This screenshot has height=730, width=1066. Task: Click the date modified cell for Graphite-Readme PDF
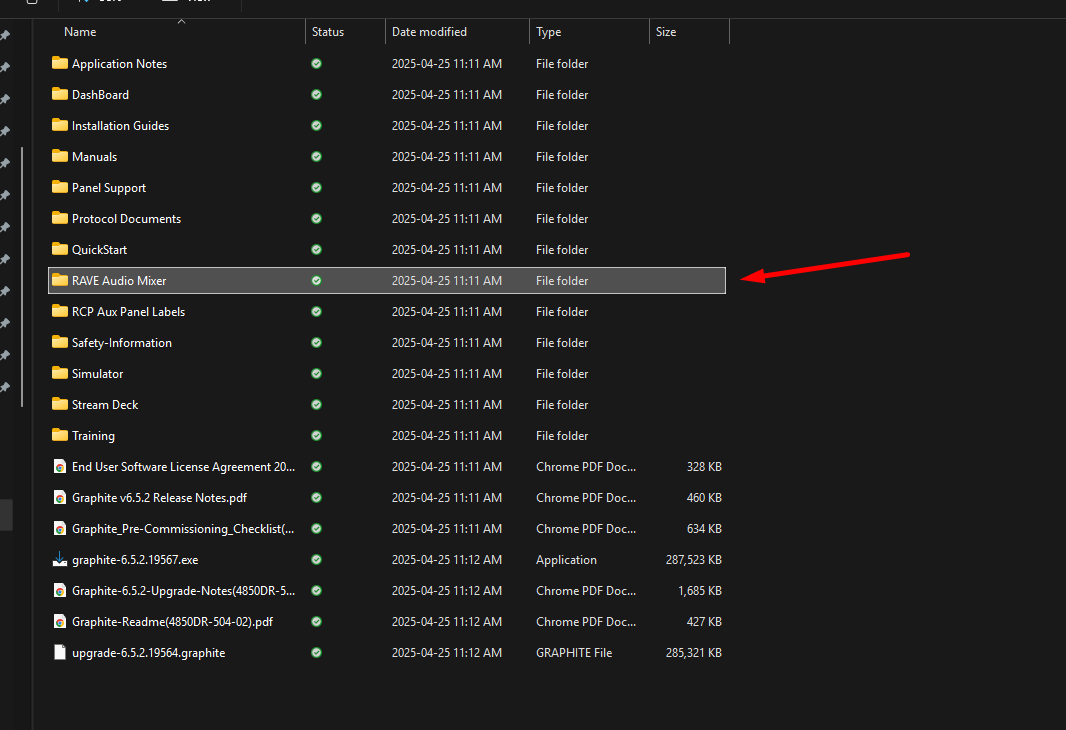[x=447, y=621]
